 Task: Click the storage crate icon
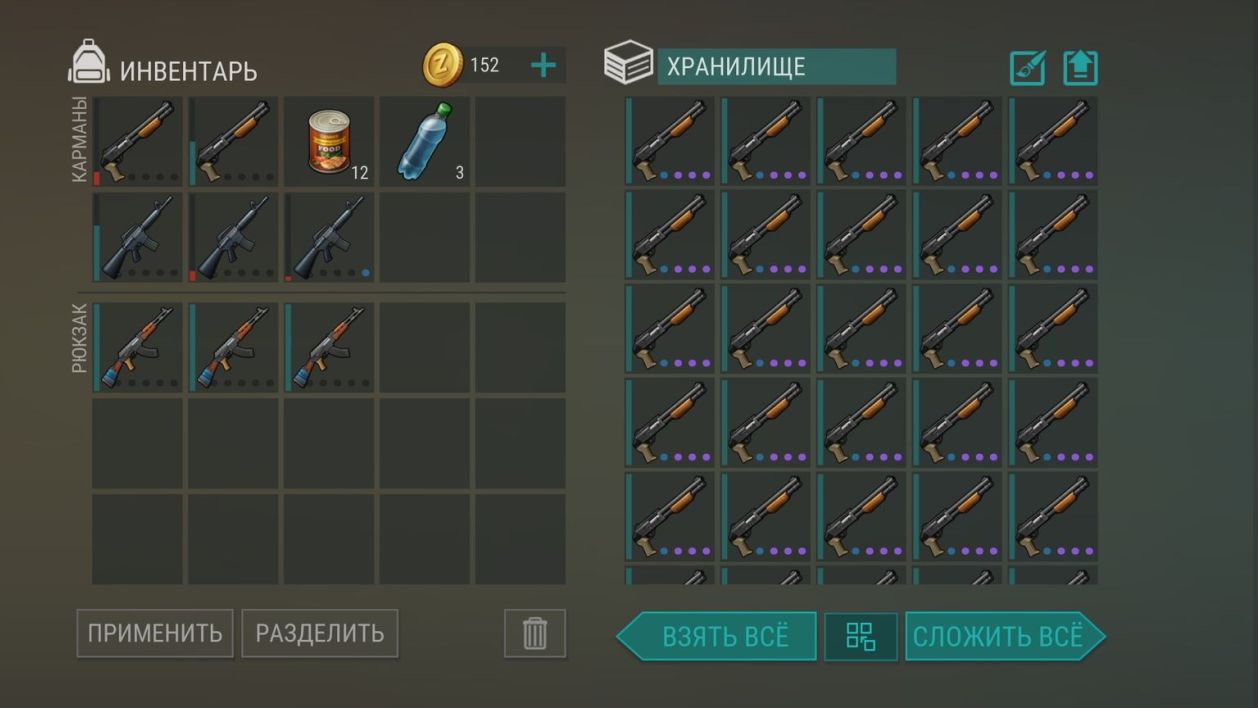628,63
